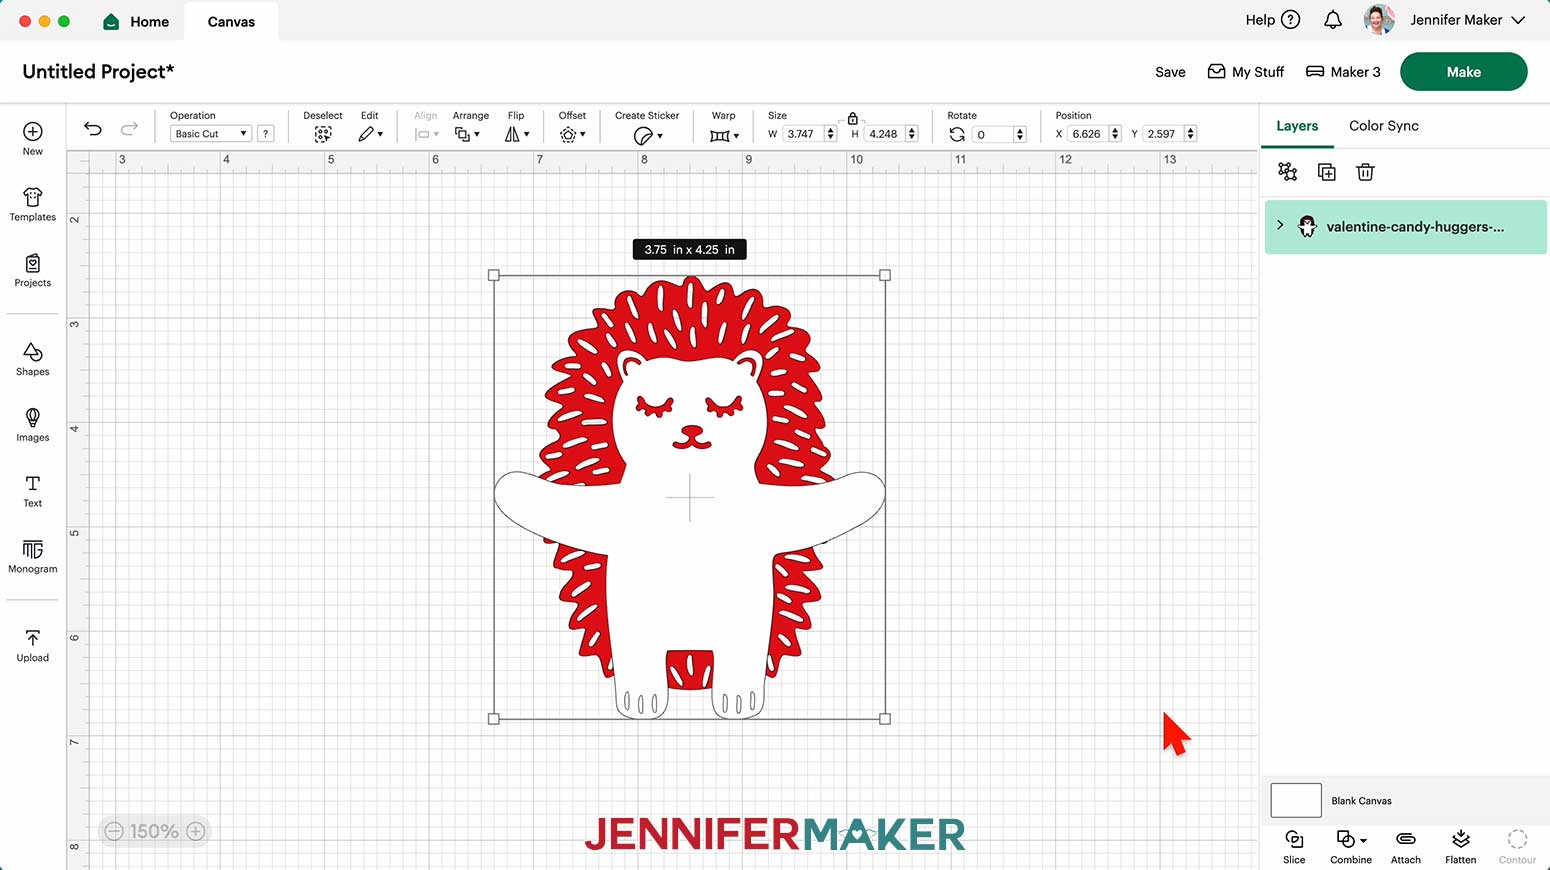The height and width of the screenshot is (870, 1550).
Task: Click the height stepper arrows
Action: (x=912, y=134)
